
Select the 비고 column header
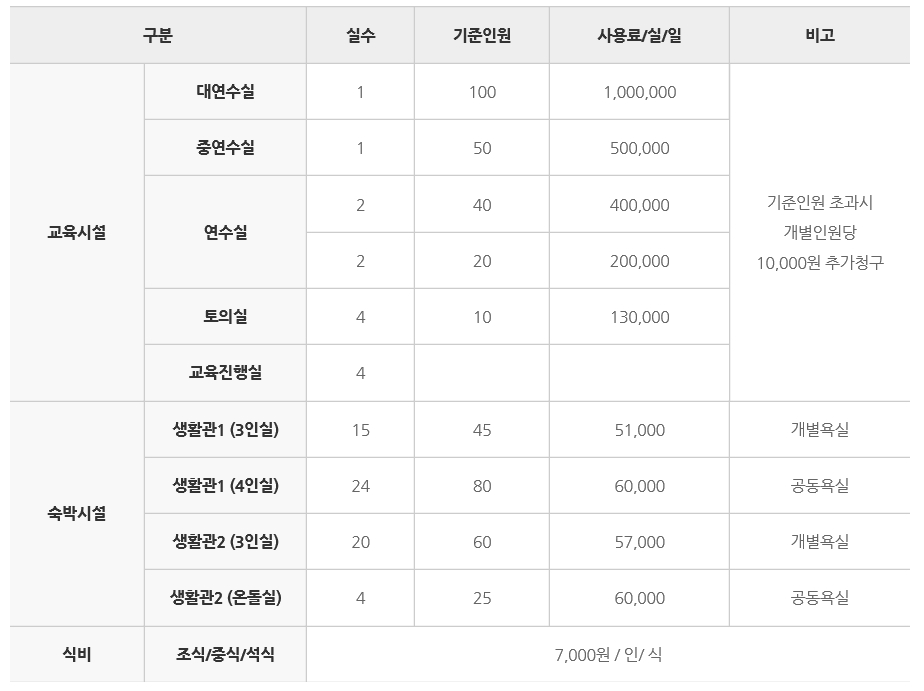820,35
